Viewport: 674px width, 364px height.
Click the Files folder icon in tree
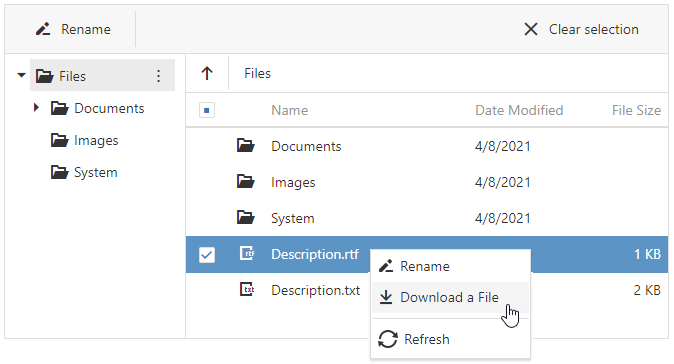tap(45, 76)
